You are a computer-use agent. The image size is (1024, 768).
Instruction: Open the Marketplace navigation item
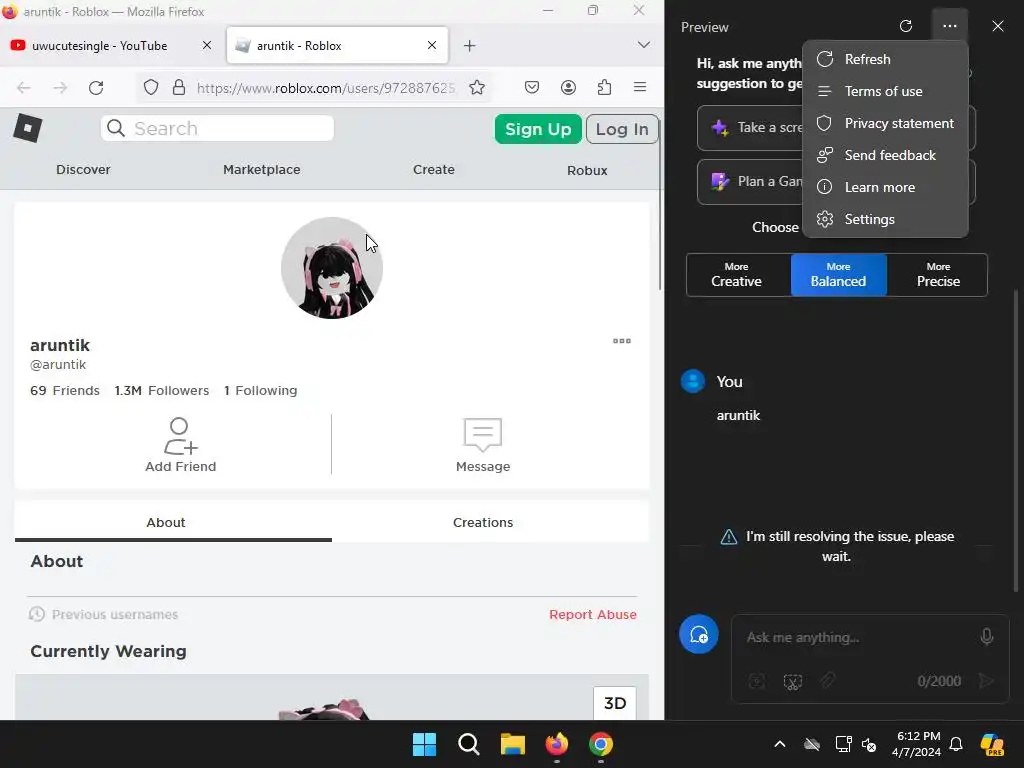pos(261,170)
